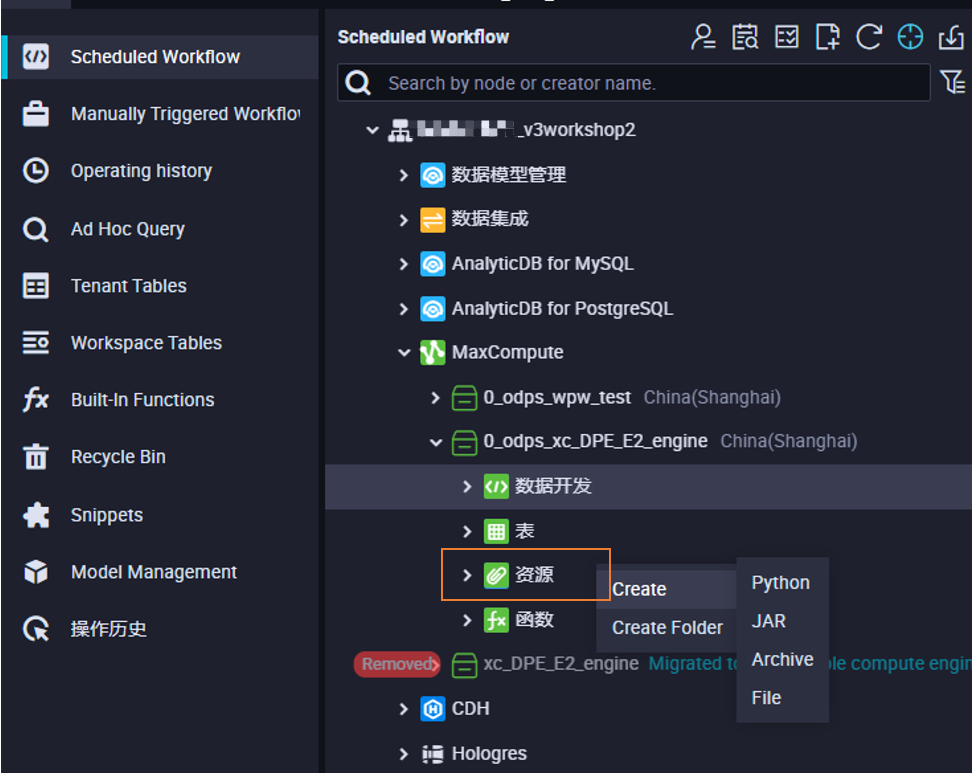Choose File resource type in submenu
The width and height of the screenshot is (972, 773).
tap(782, 698)
